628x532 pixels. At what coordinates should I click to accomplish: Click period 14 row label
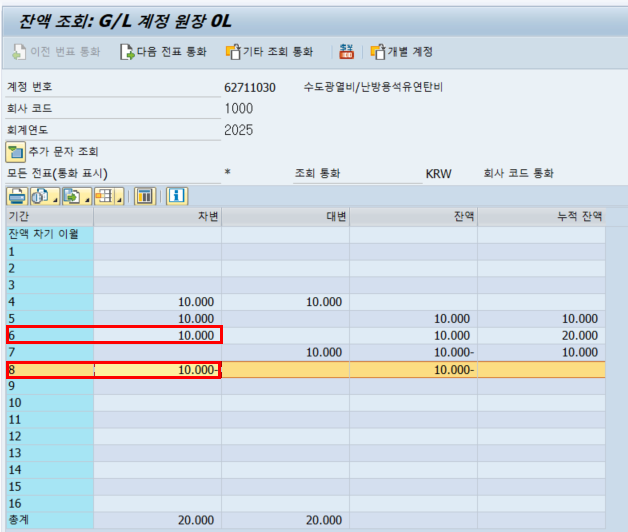pos(50,470)
